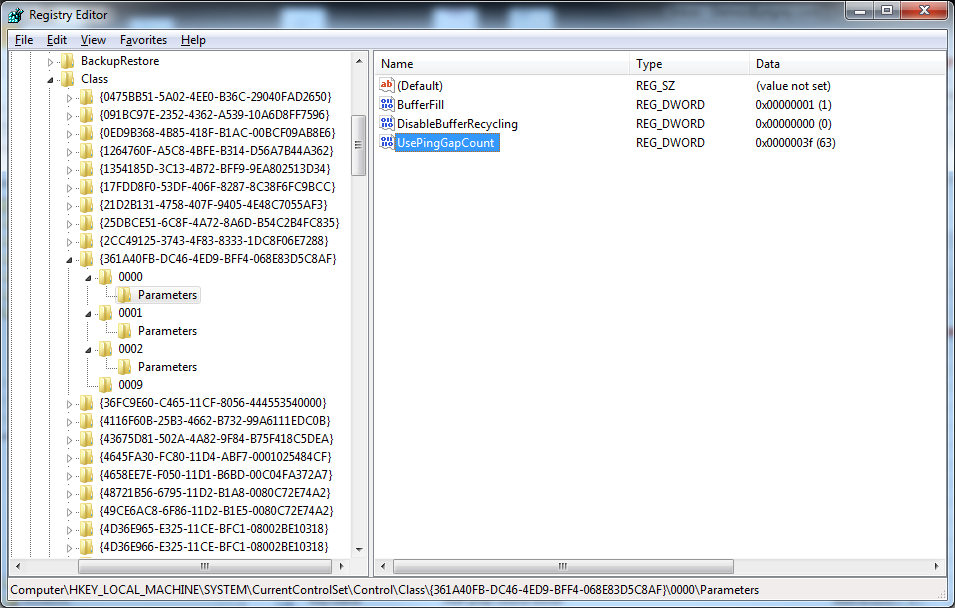Screen dimensions: 955x608
Task: Collapse the Class key
Action: pos(51,79)
